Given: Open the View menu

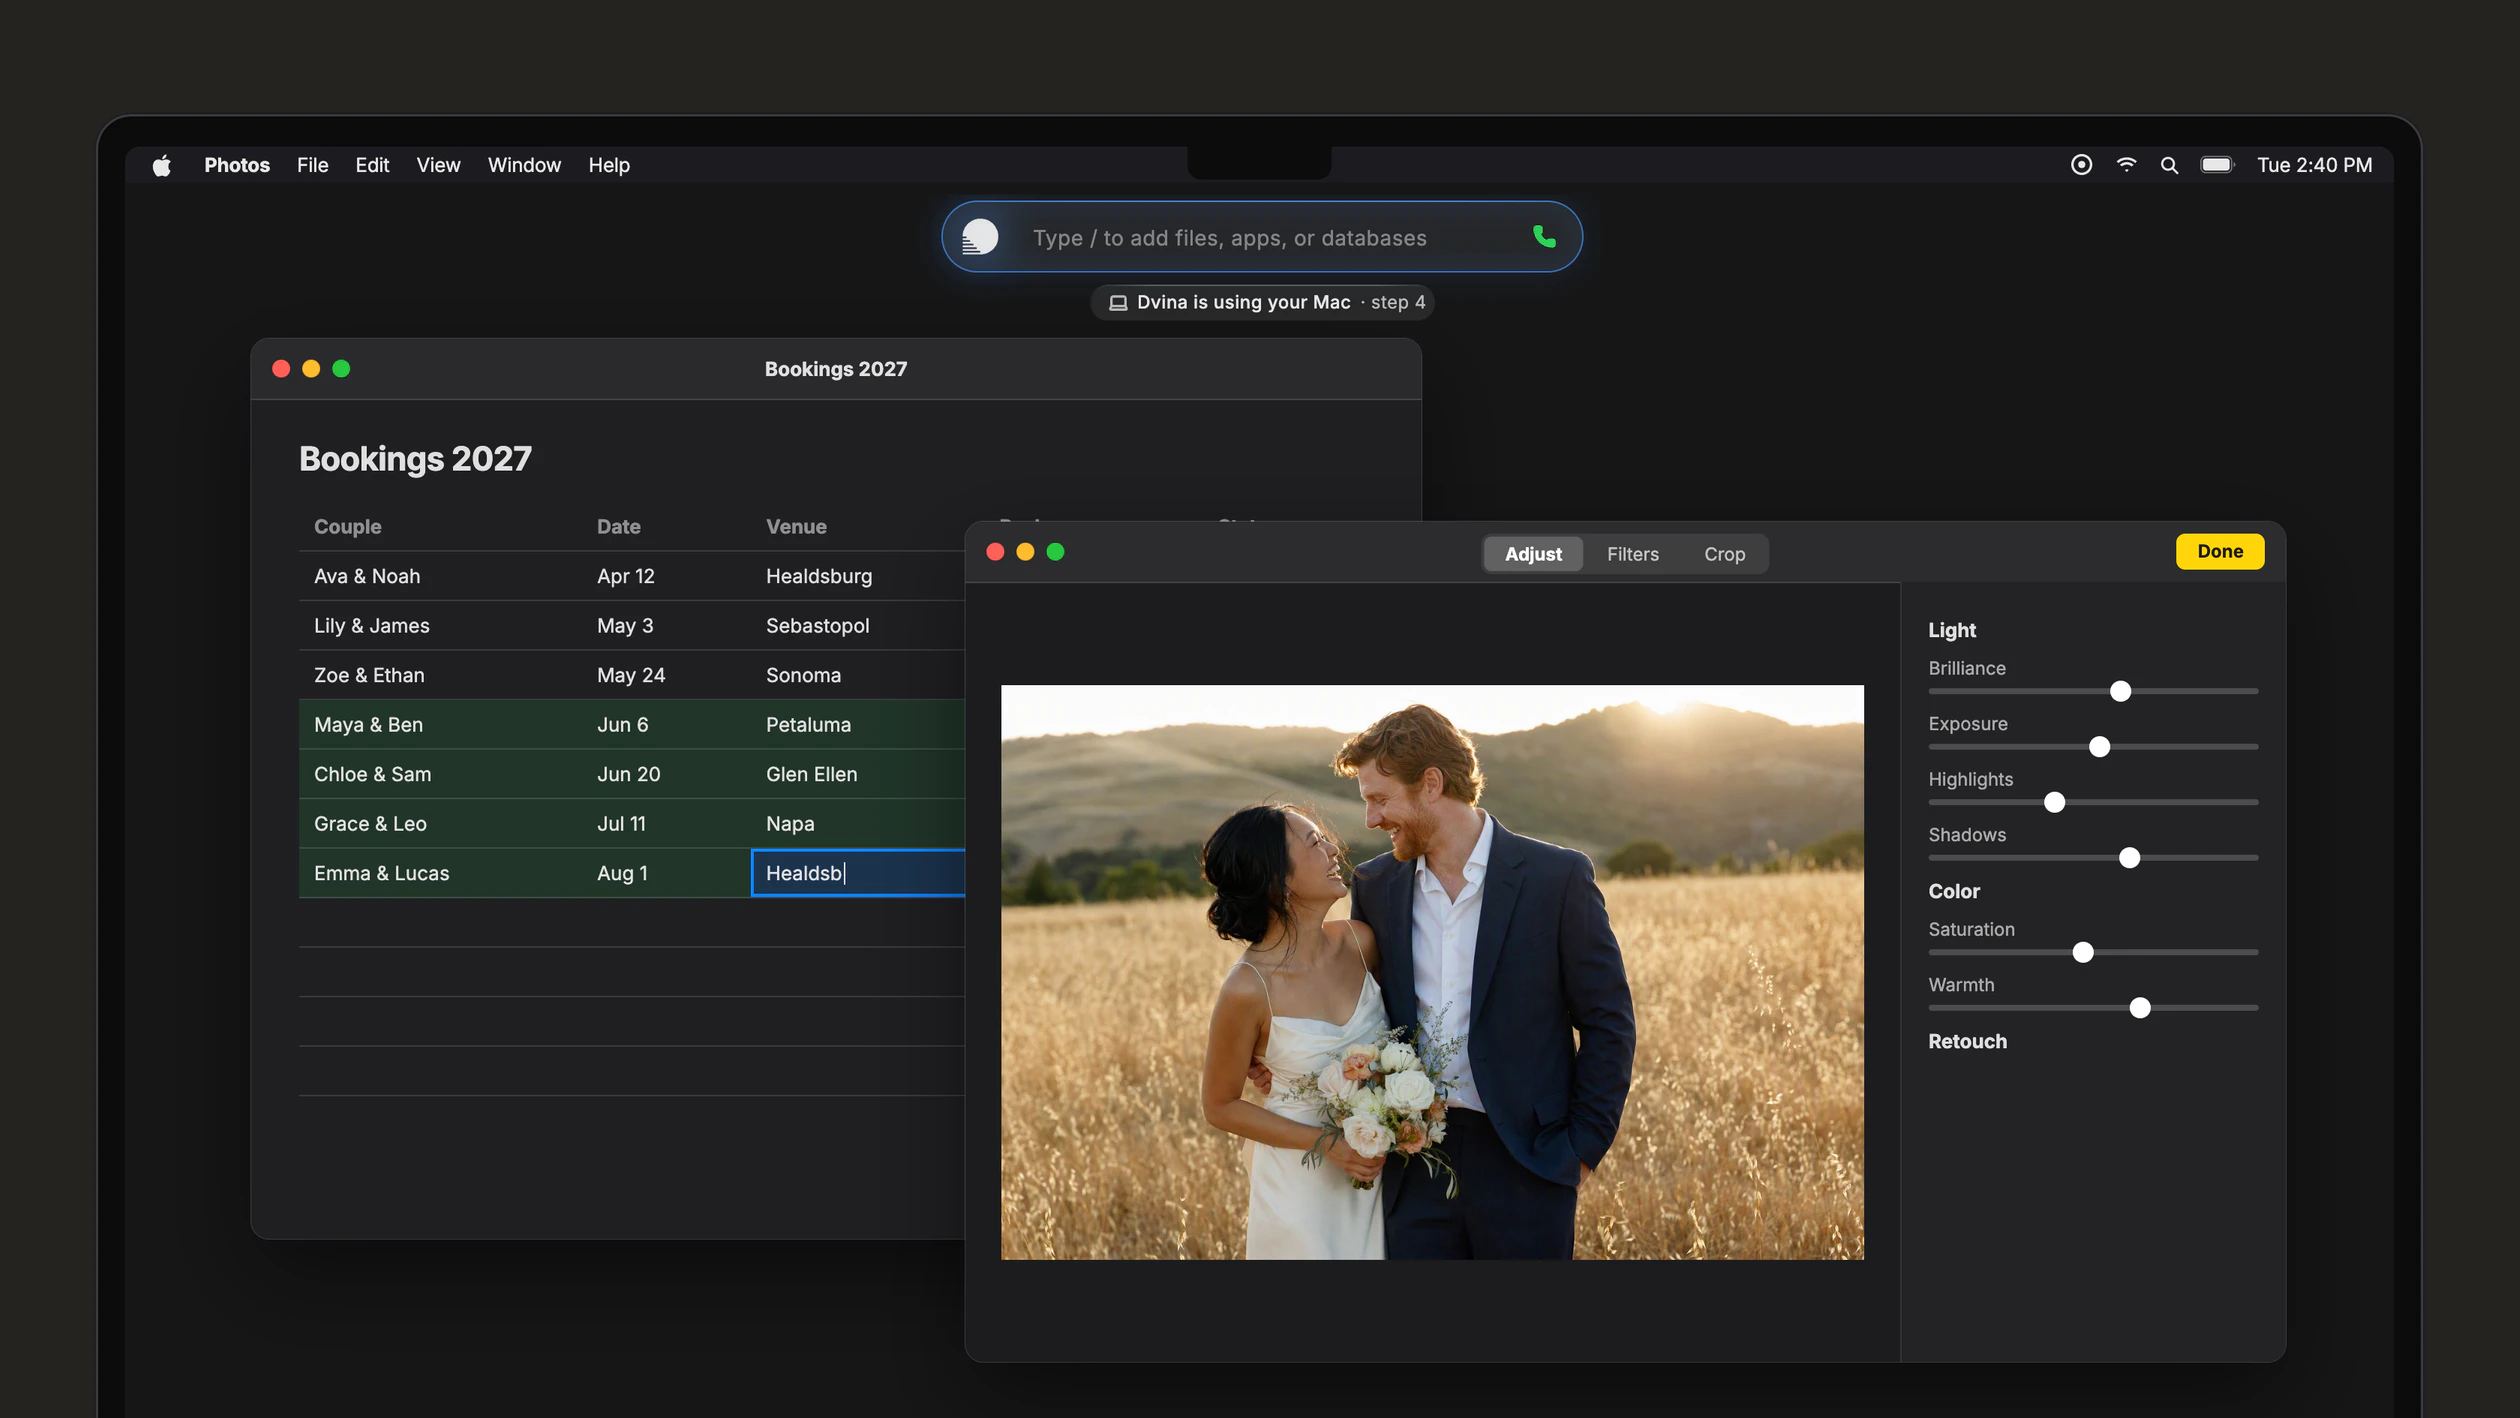Looking at the screenshot, I should coord(438,165).
